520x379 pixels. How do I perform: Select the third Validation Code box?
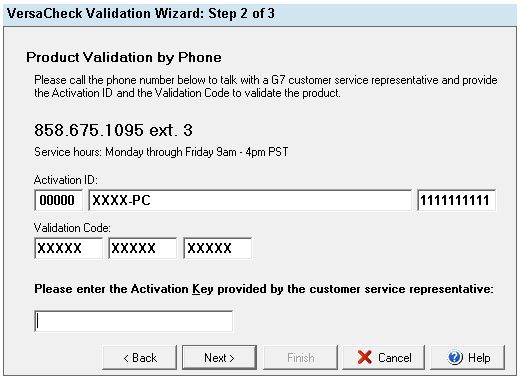pyautogui.click(x=218, y=248)
